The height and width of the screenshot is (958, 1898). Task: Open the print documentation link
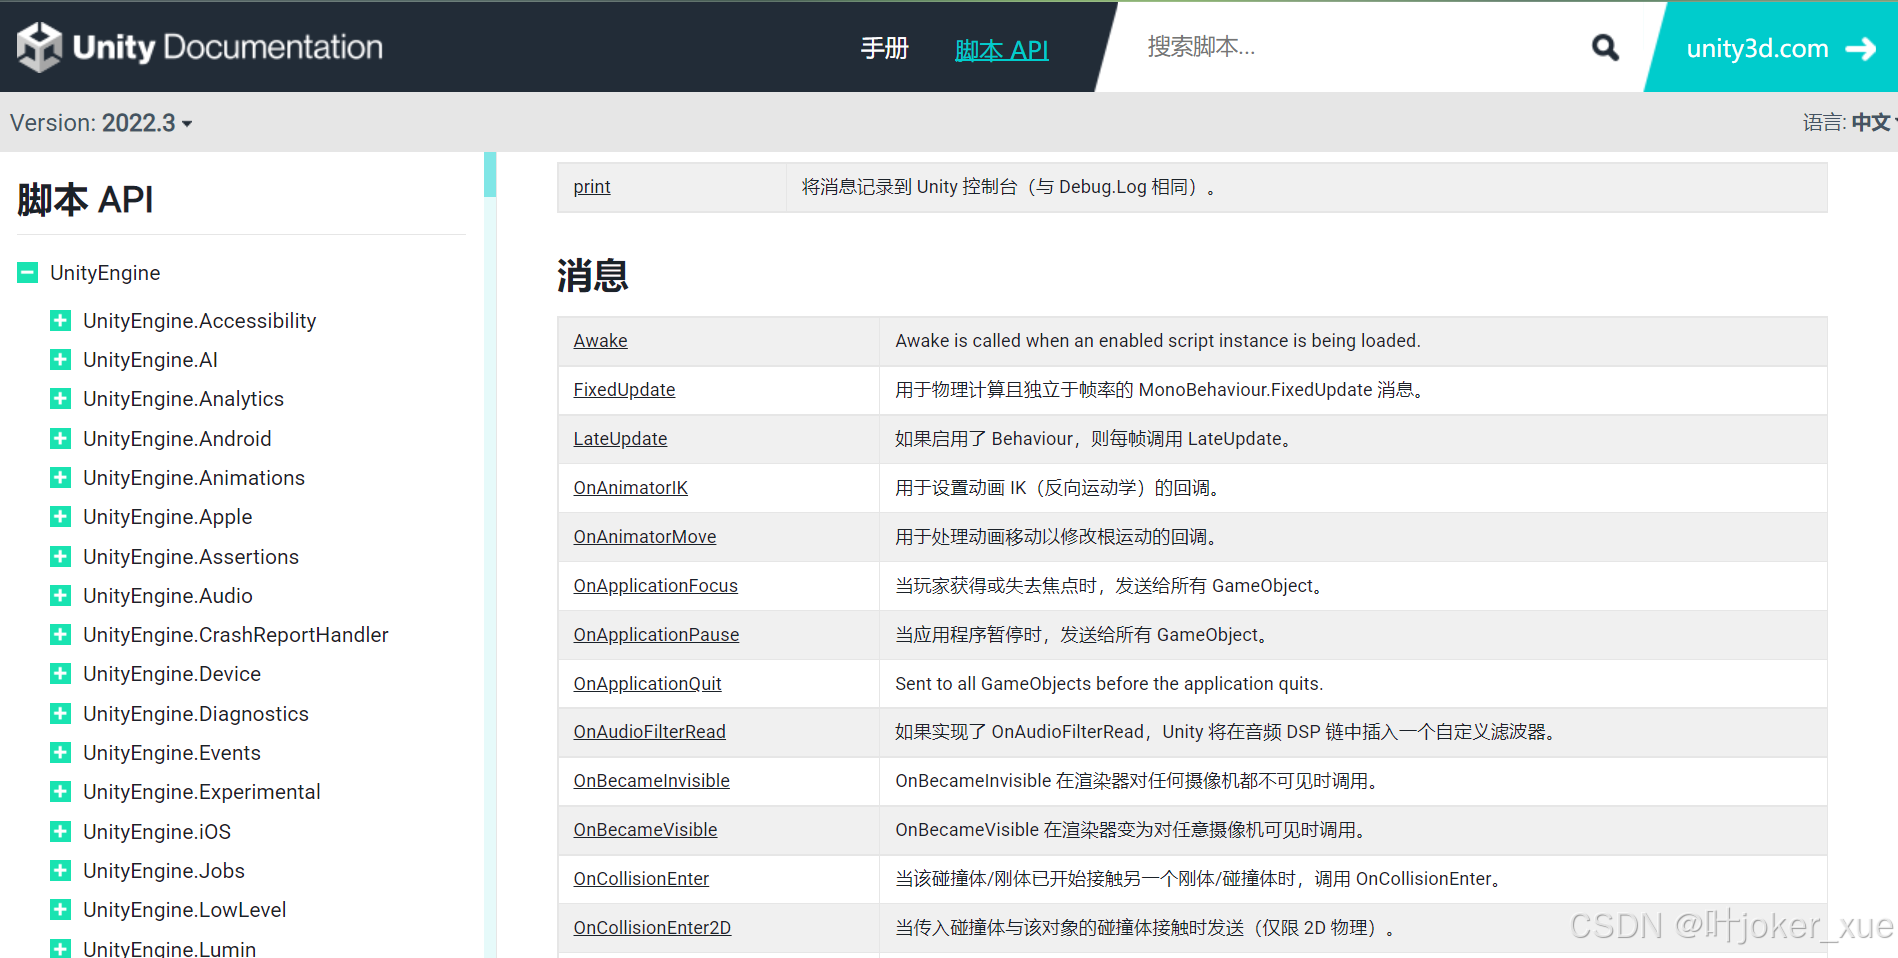click(591, 186)
